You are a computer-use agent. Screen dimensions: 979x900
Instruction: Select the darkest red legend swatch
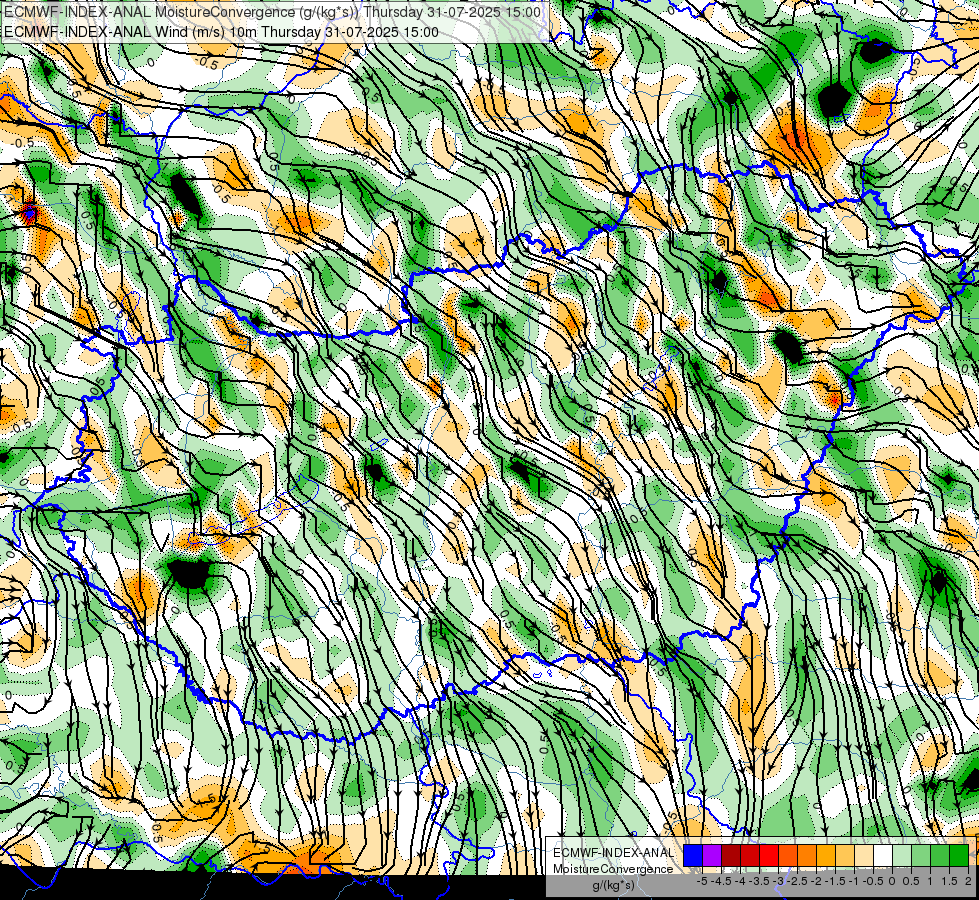tap(731, 855)
